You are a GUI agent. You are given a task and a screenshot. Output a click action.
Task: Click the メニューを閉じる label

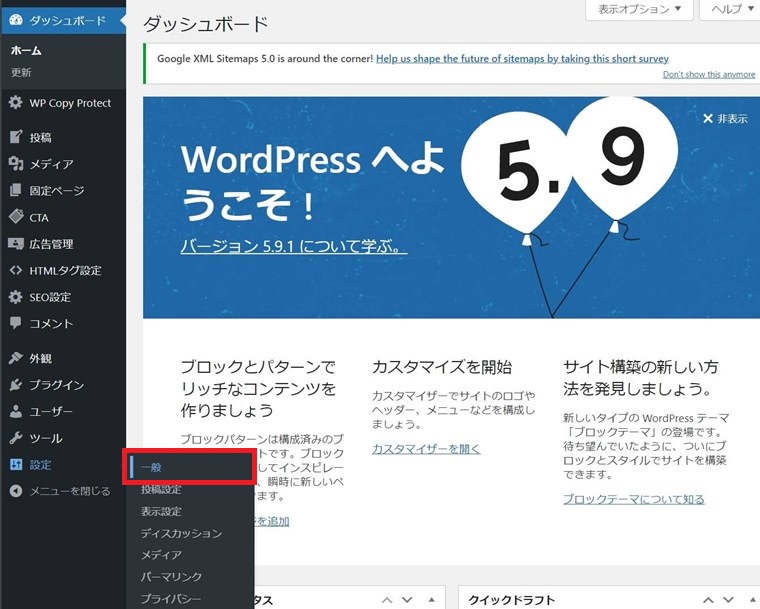[x=70, y=491]
